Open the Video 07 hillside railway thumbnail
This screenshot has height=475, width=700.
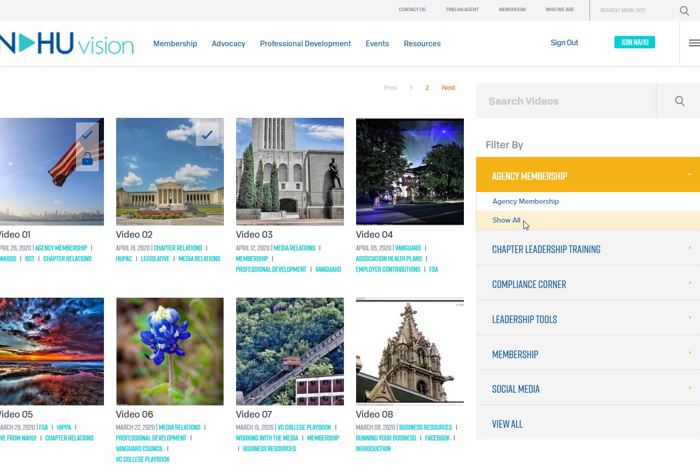(x=290, y=352)
